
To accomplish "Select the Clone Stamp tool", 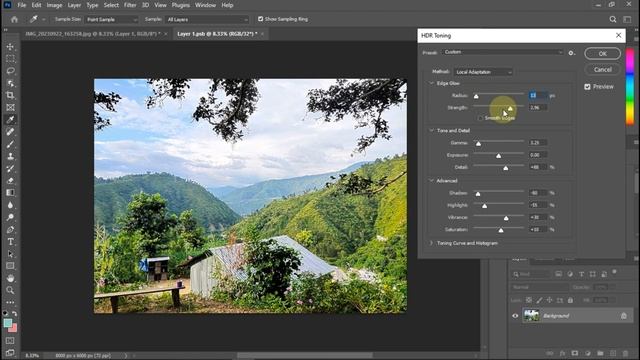I will tap(10, 156).
